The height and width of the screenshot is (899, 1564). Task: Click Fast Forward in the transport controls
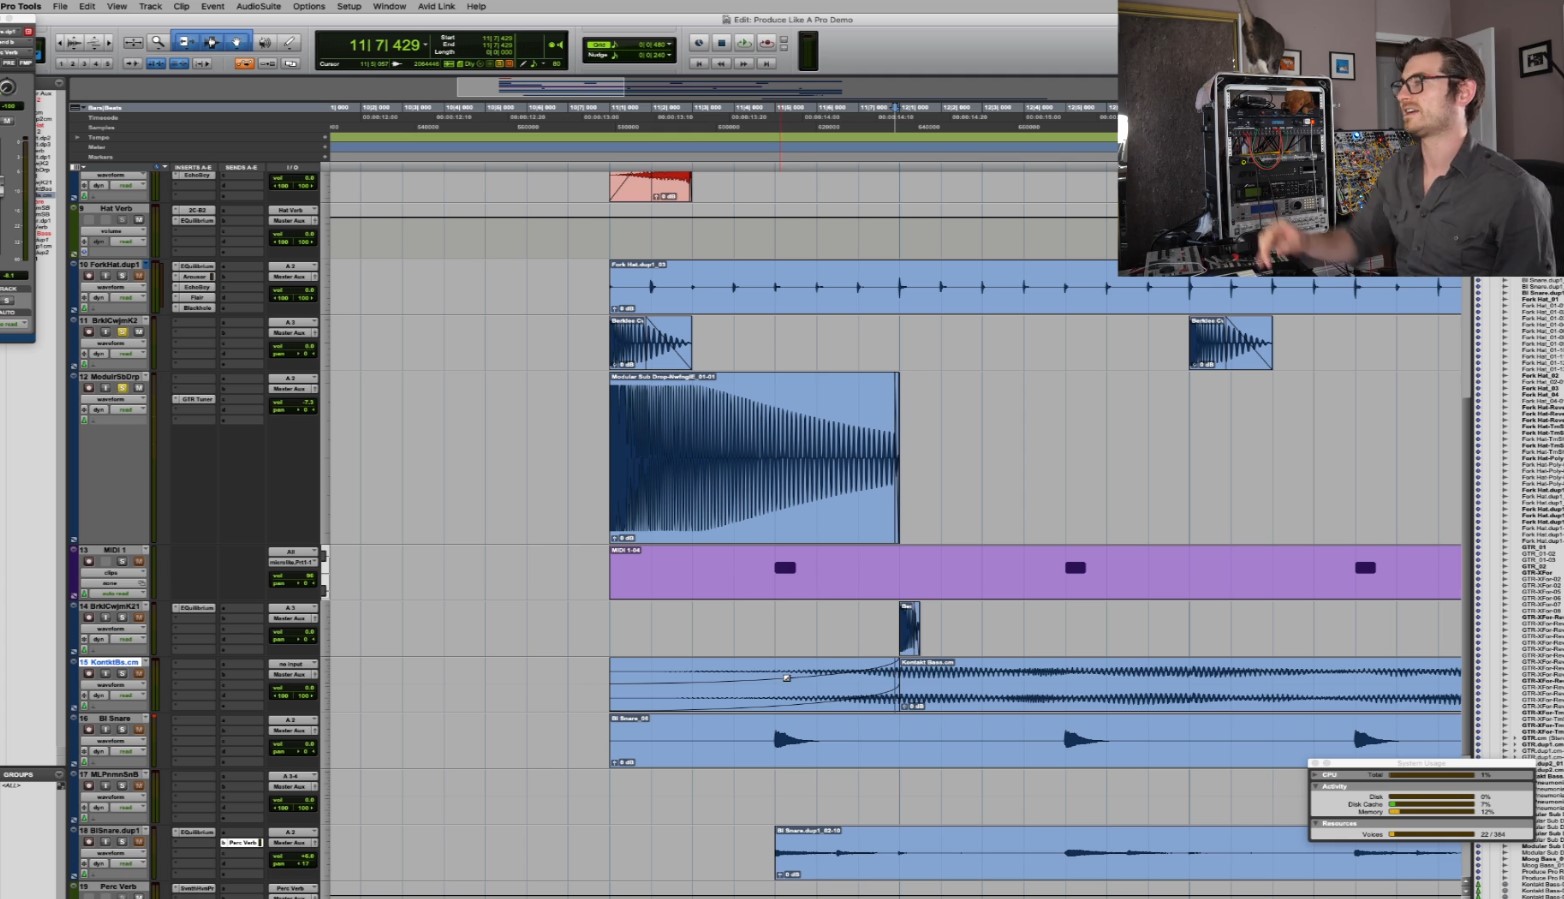click(744, 63)
